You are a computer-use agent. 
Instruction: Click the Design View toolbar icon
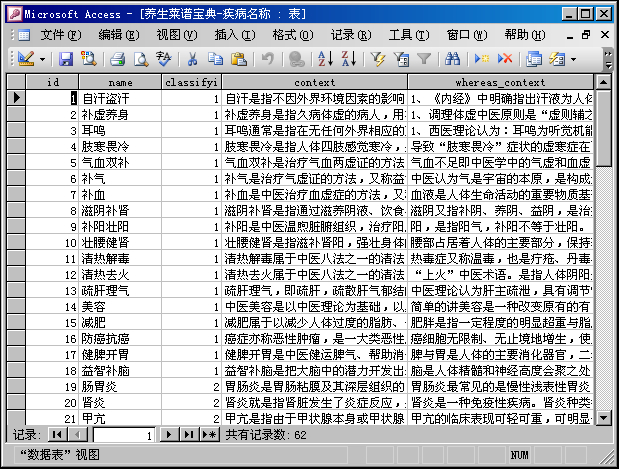[26, 59]
